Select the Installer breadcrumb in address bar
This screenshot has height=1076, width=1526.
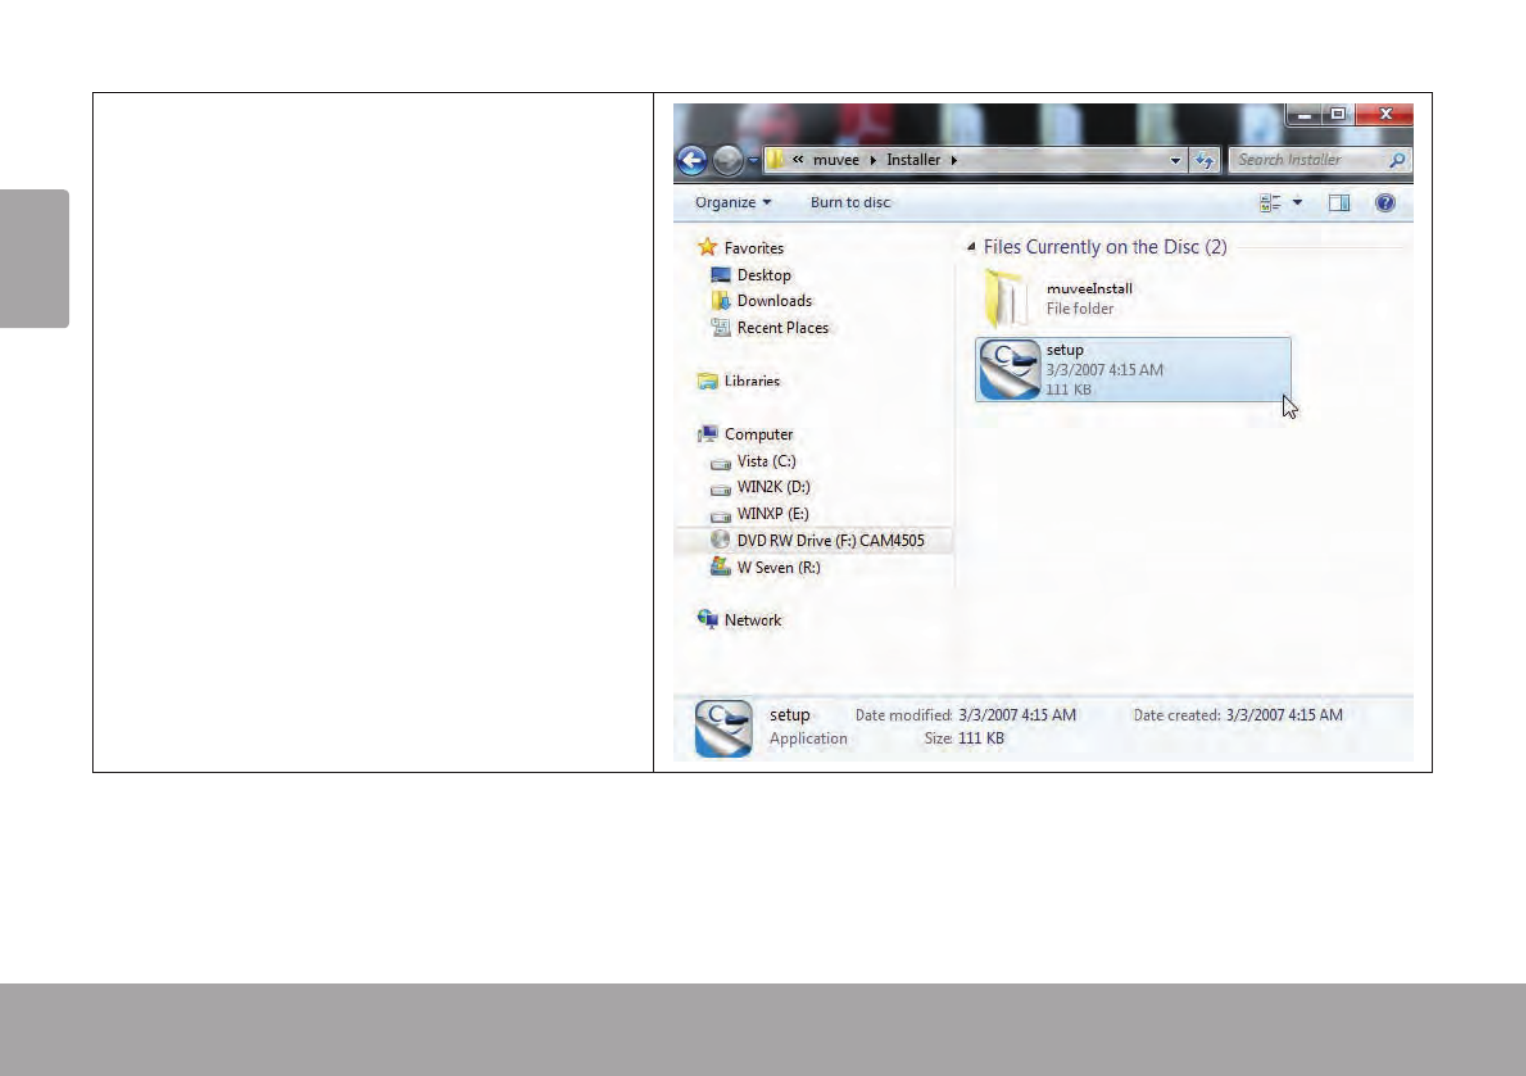point(913,160)
